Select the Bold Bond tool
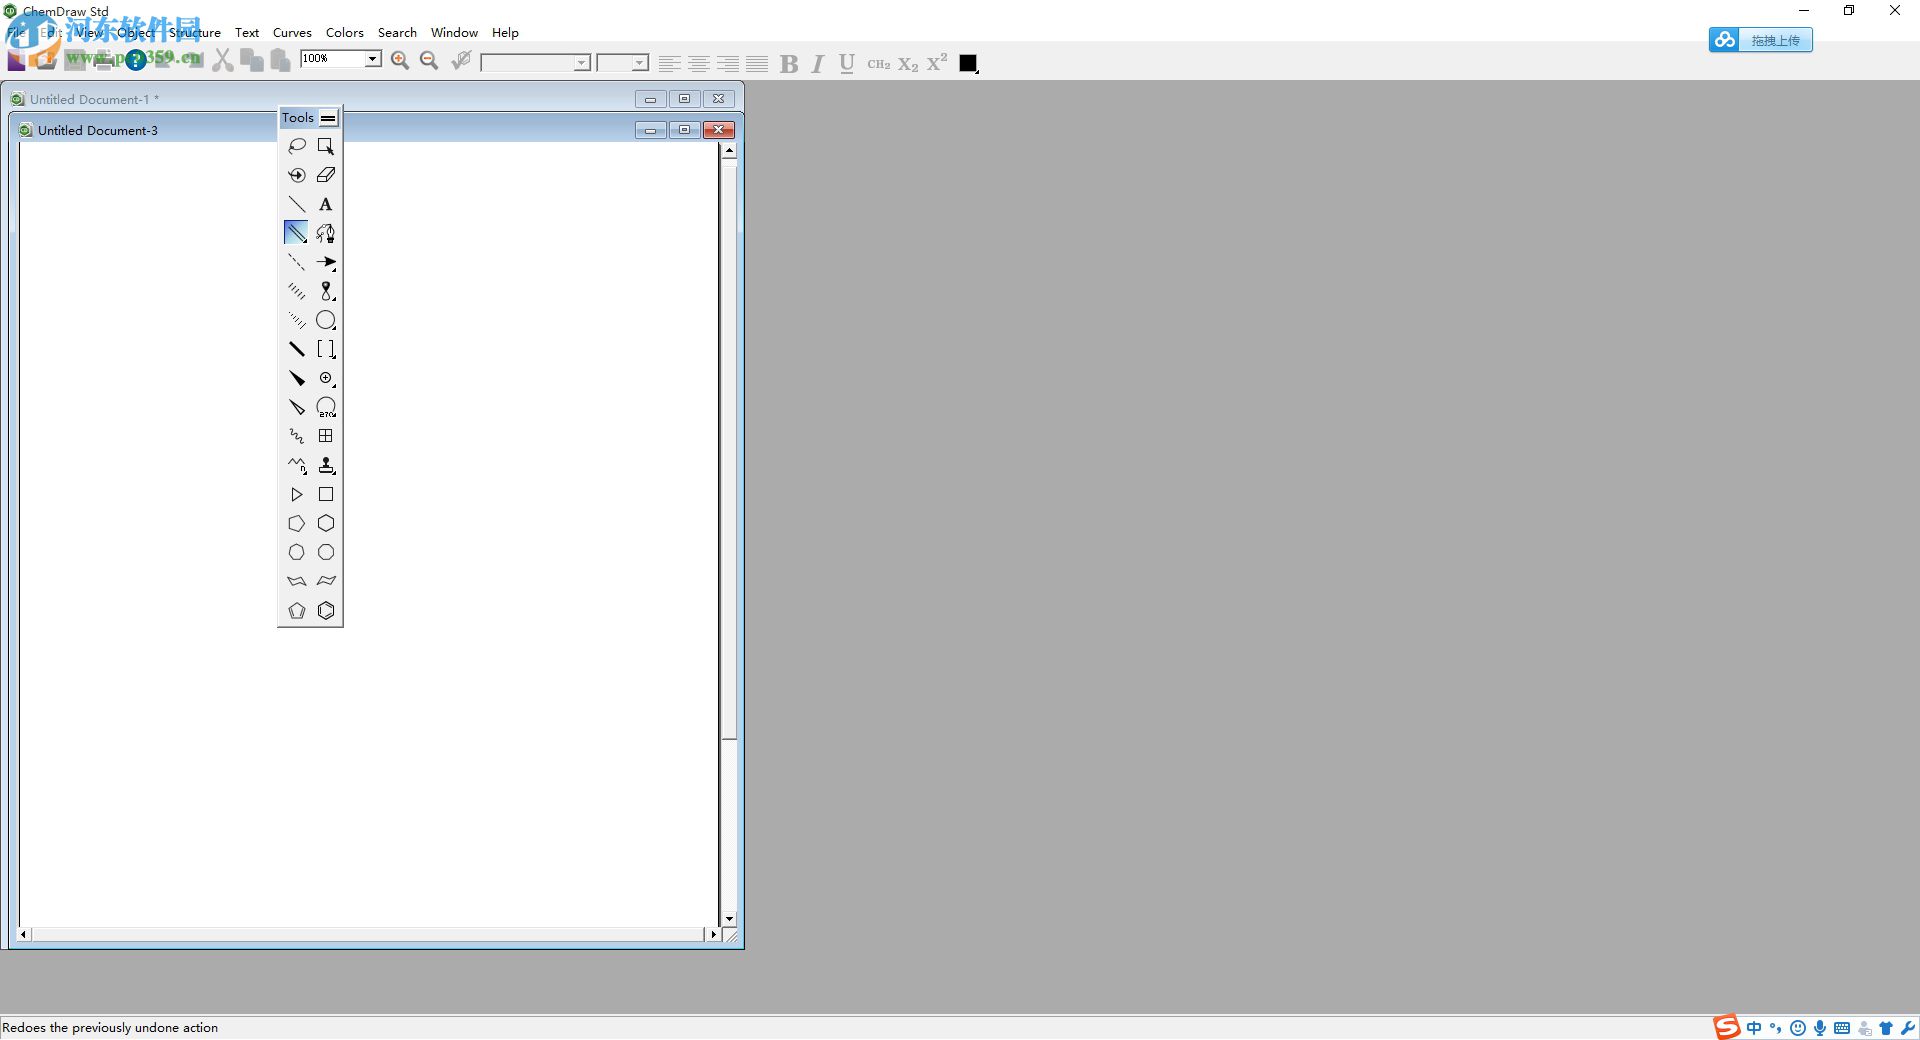Image resolution: width=1920 pixels, height=1040 pixels. [x=297, y=349]
